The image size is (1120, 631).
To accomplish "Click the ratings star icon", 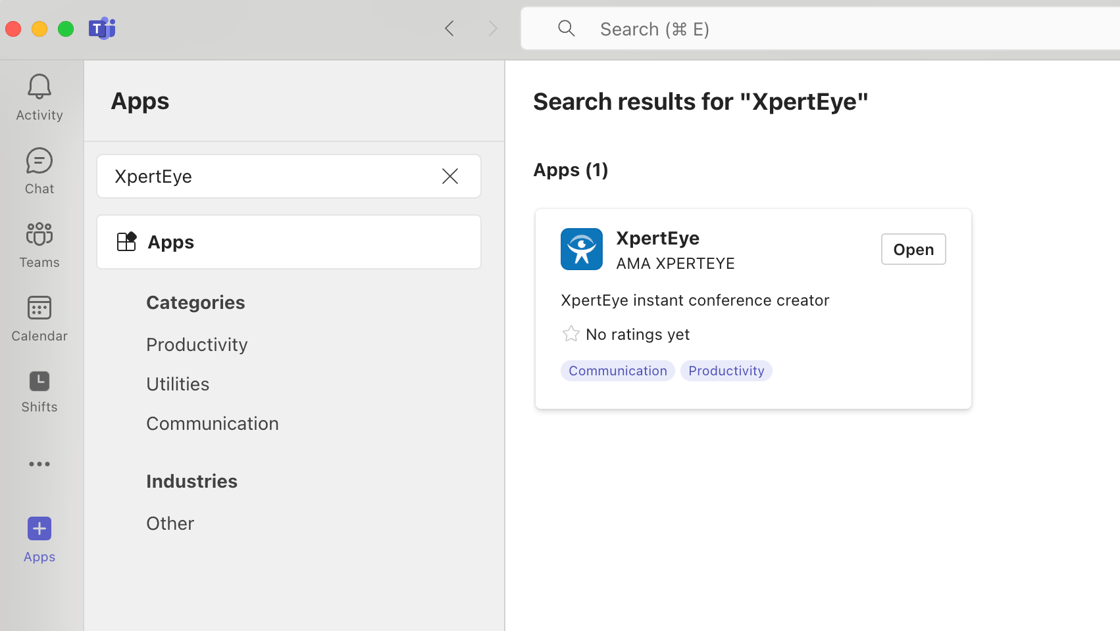I will coord(571,334).
